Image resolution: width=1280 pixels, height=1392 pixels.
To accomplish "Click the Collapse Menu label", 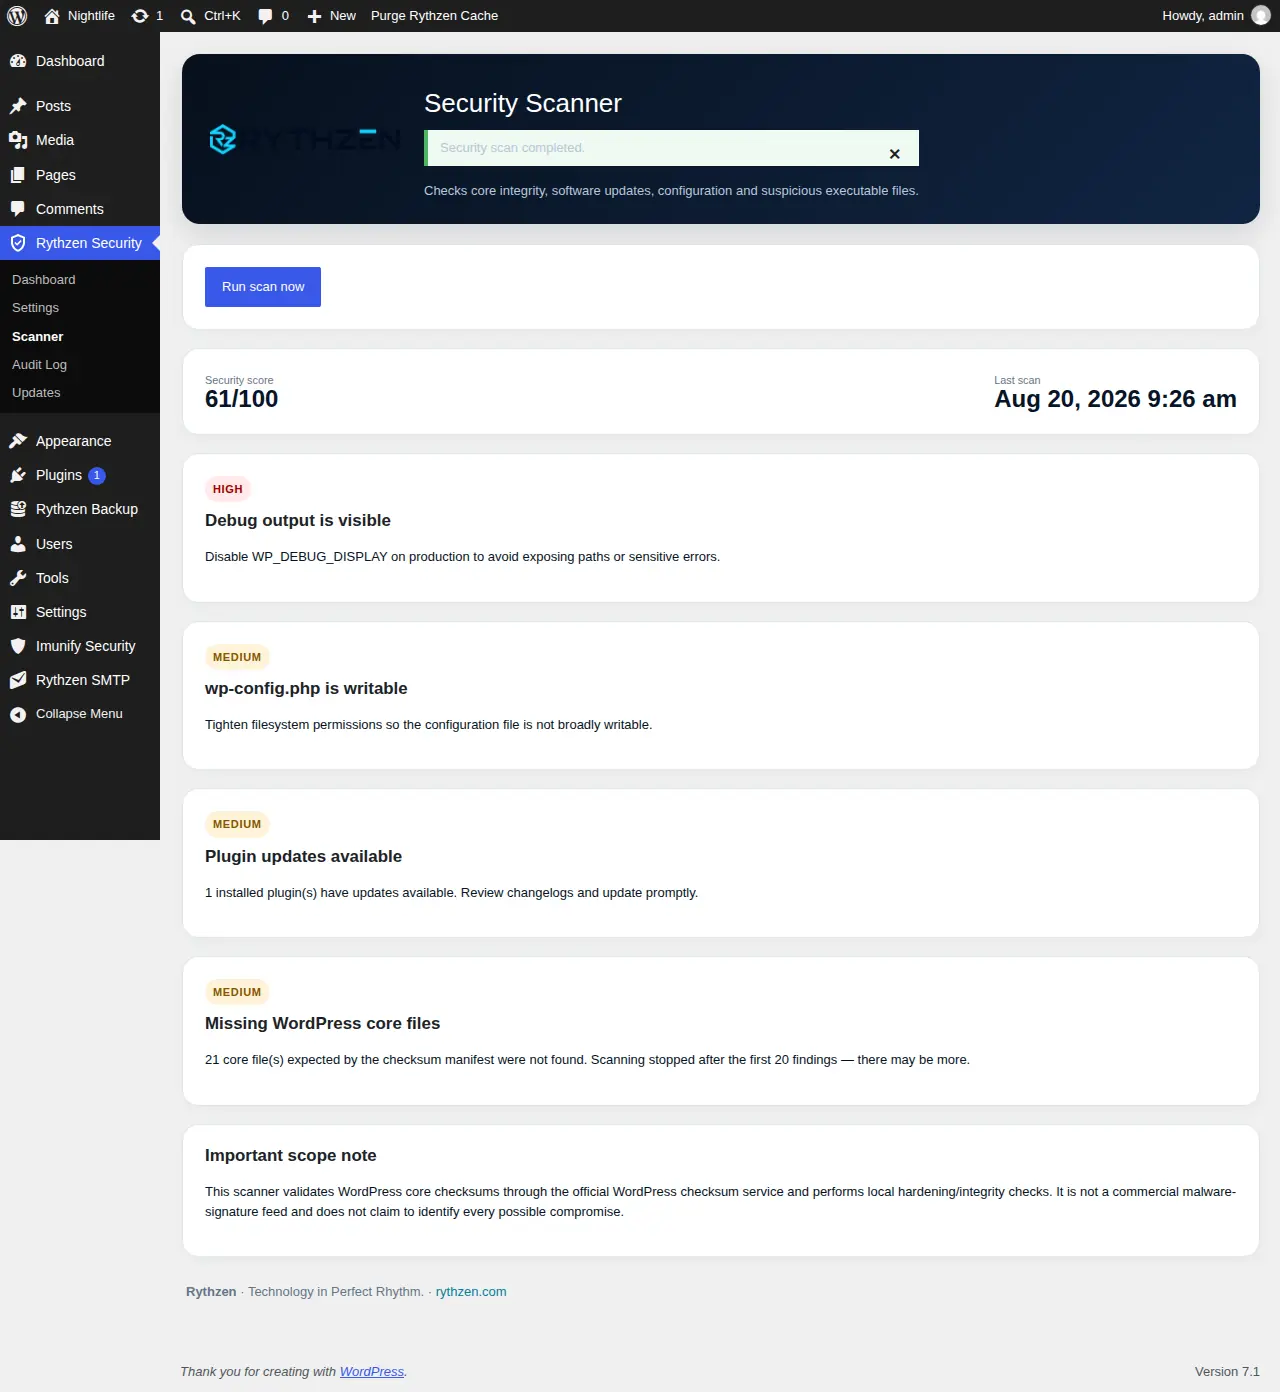I will pyautogui.click(x=79, y=714).
